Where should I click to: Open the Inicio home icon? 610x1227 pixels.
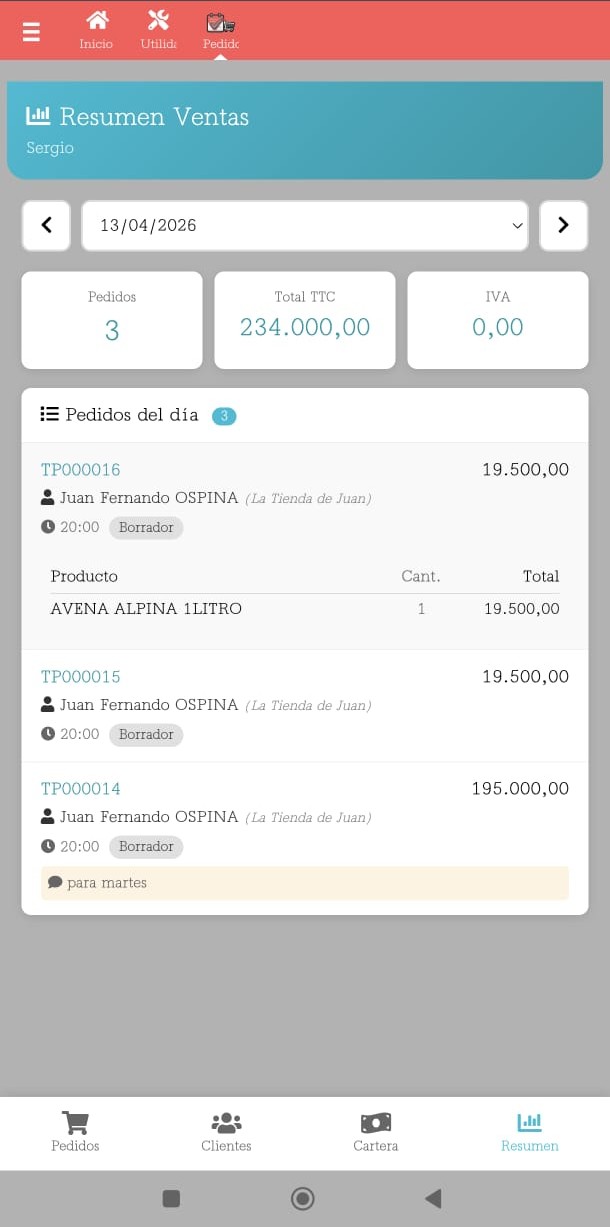click(96, 21)
